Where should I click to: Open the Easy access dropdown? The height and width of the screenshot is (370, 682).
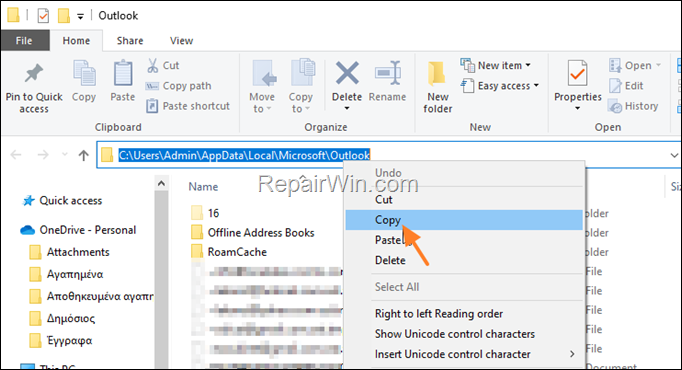[500, 86]
